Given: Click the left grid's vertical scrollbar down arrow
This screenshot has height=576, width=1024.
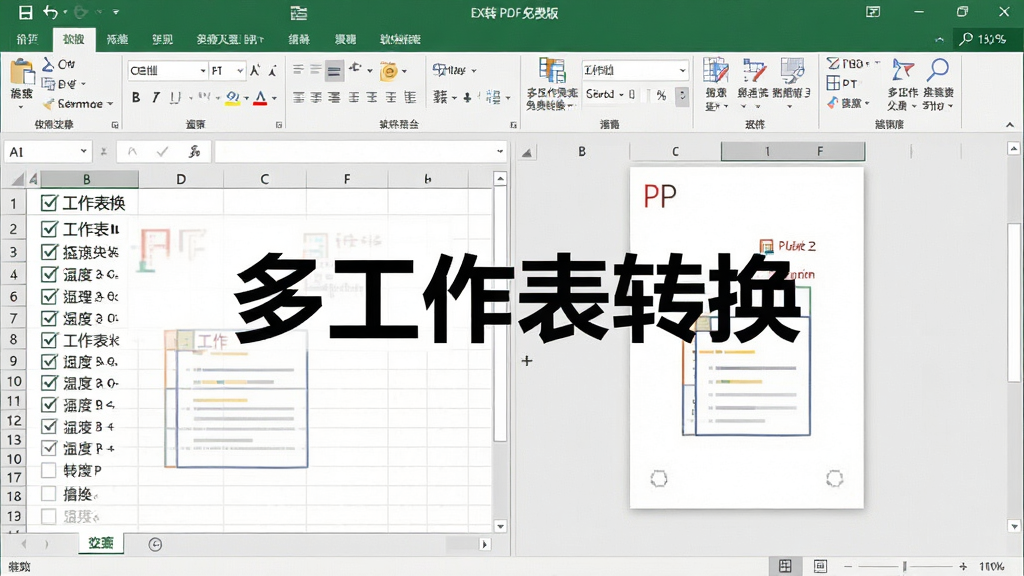Looking at the screenshot, I should [x=500, y=526].
